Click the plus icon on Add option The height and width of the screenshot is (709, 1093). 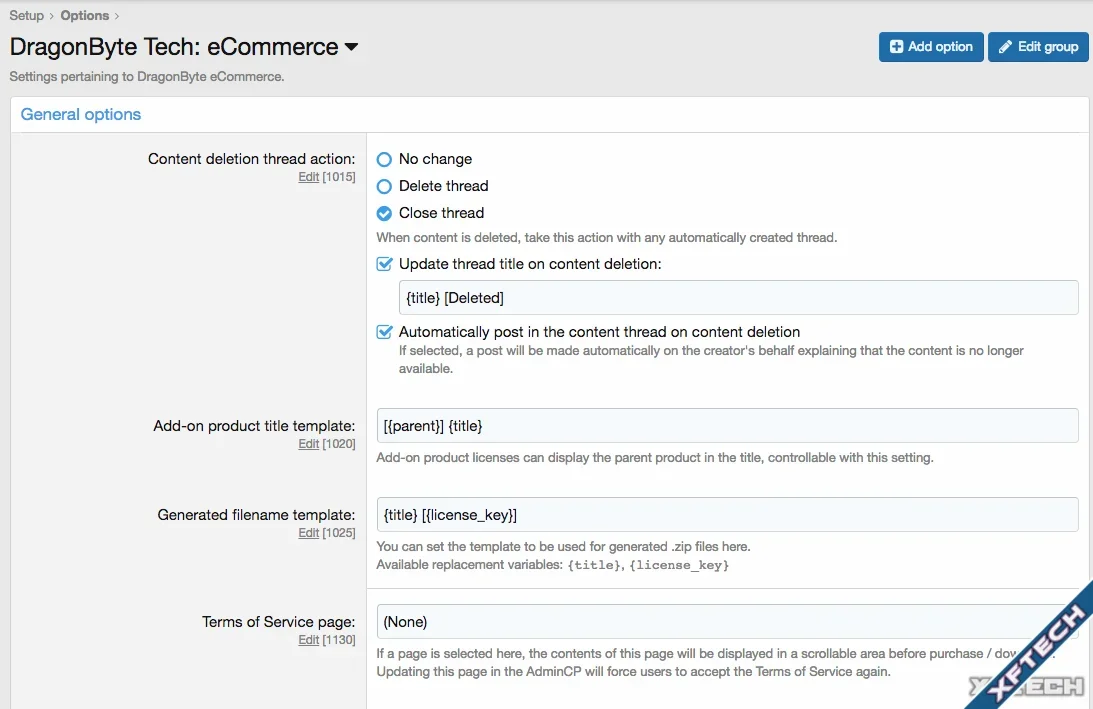pos(896,47)
